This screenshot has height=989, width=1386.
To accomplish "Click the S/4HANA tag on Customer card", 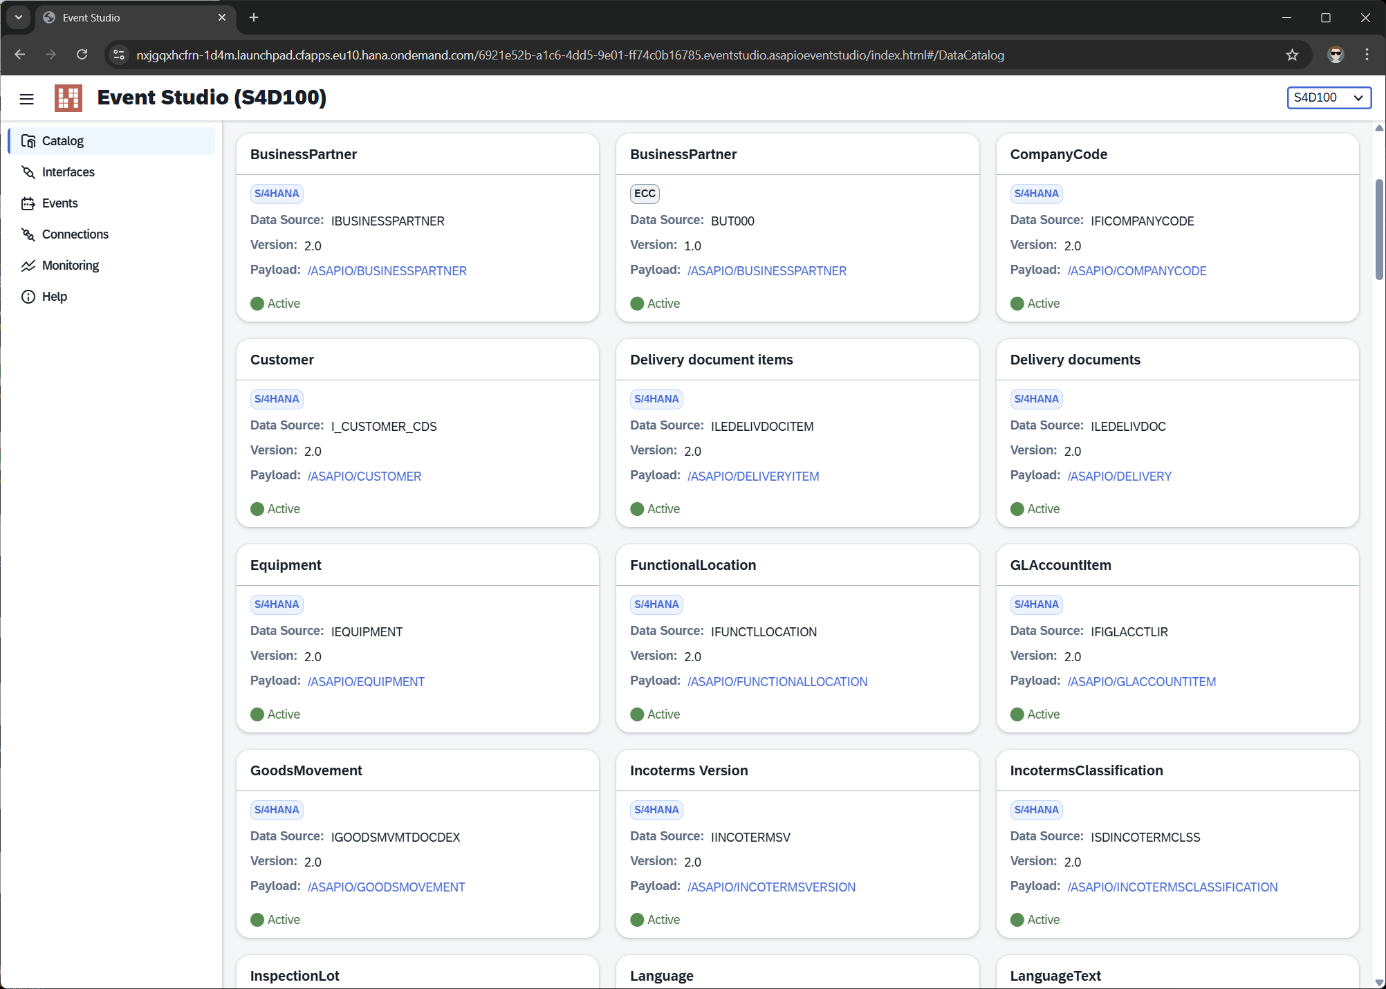I will (x=277, y=399).
